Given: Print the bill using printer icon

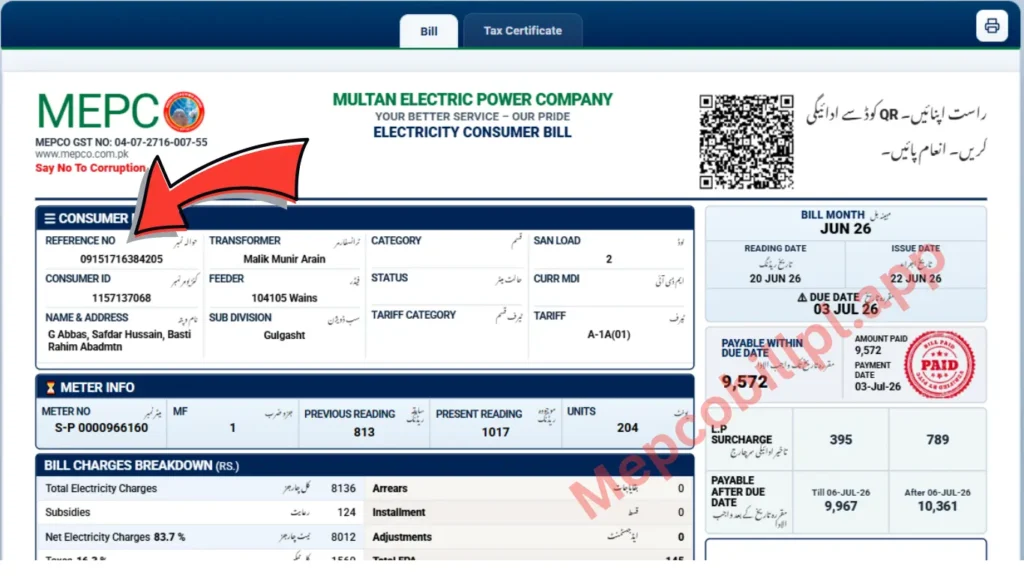Looking at the screenshot, I should point(991,25).
